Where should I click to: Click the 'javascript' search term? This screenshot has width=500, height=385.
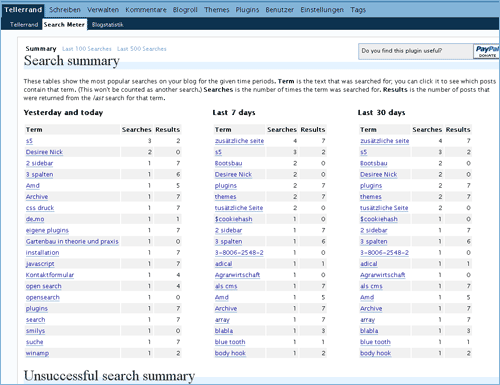[x=40, y=264]
